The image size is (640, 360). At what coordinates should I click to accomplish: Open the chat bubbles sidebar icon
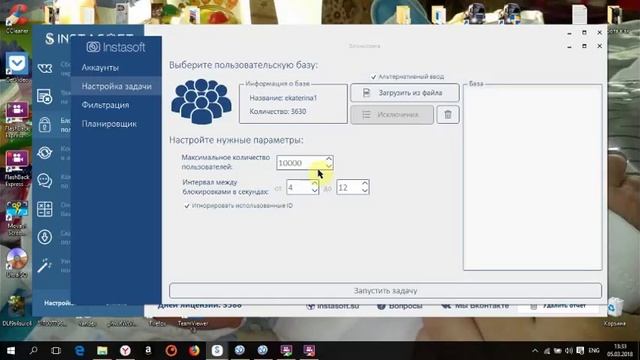pyautogui.click(x=44, y=180)
